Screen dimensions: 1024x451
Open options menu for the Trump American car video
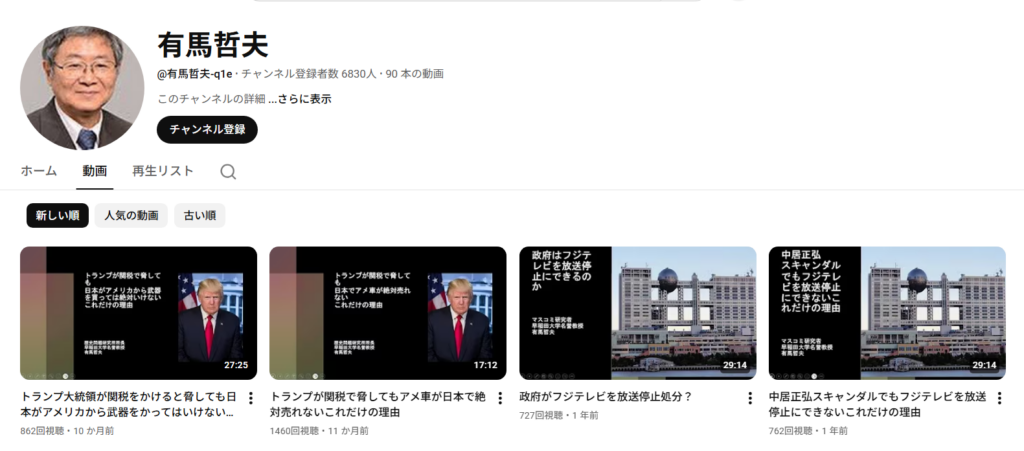[x=500, y=398]
